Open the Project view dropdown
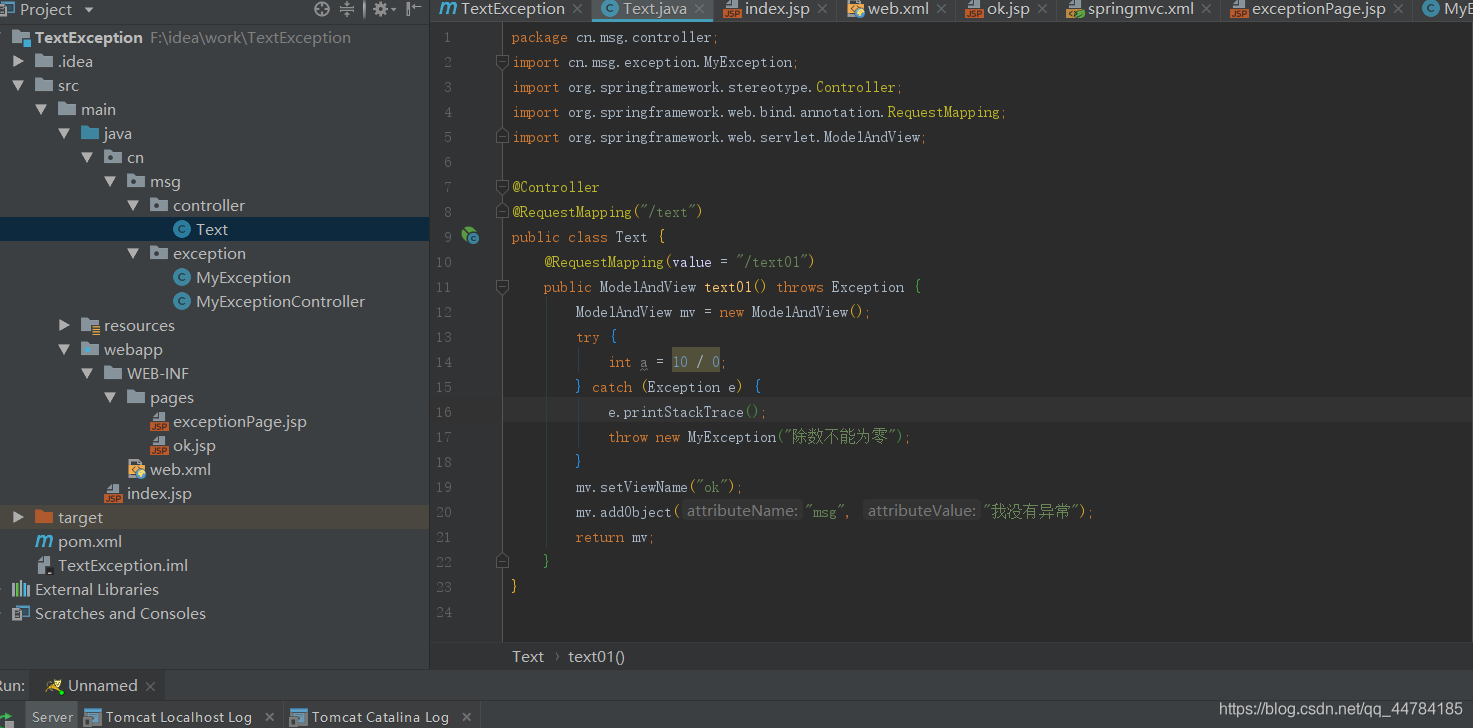Screen dimensions: 1473x728 click(x=89, y=9)
